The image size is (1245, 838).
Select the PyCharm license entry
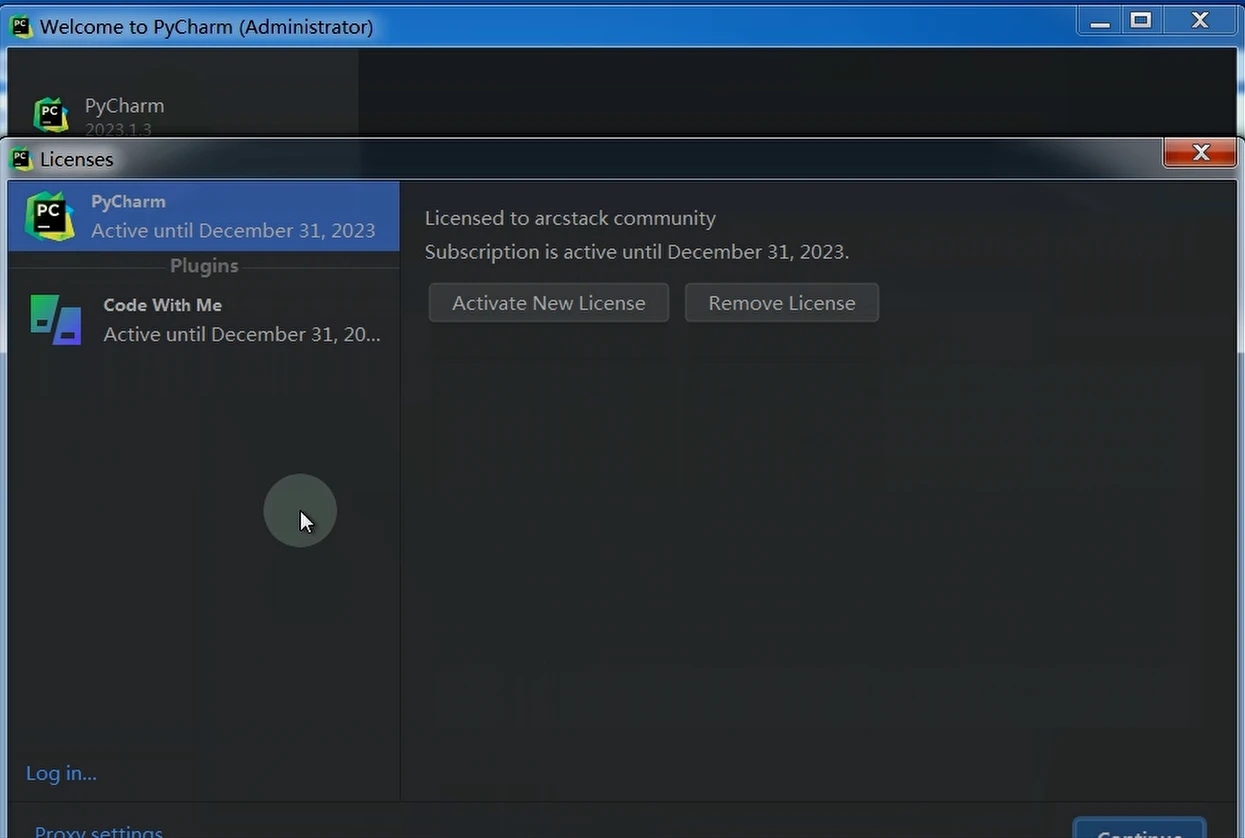click(x=200, y=216)
